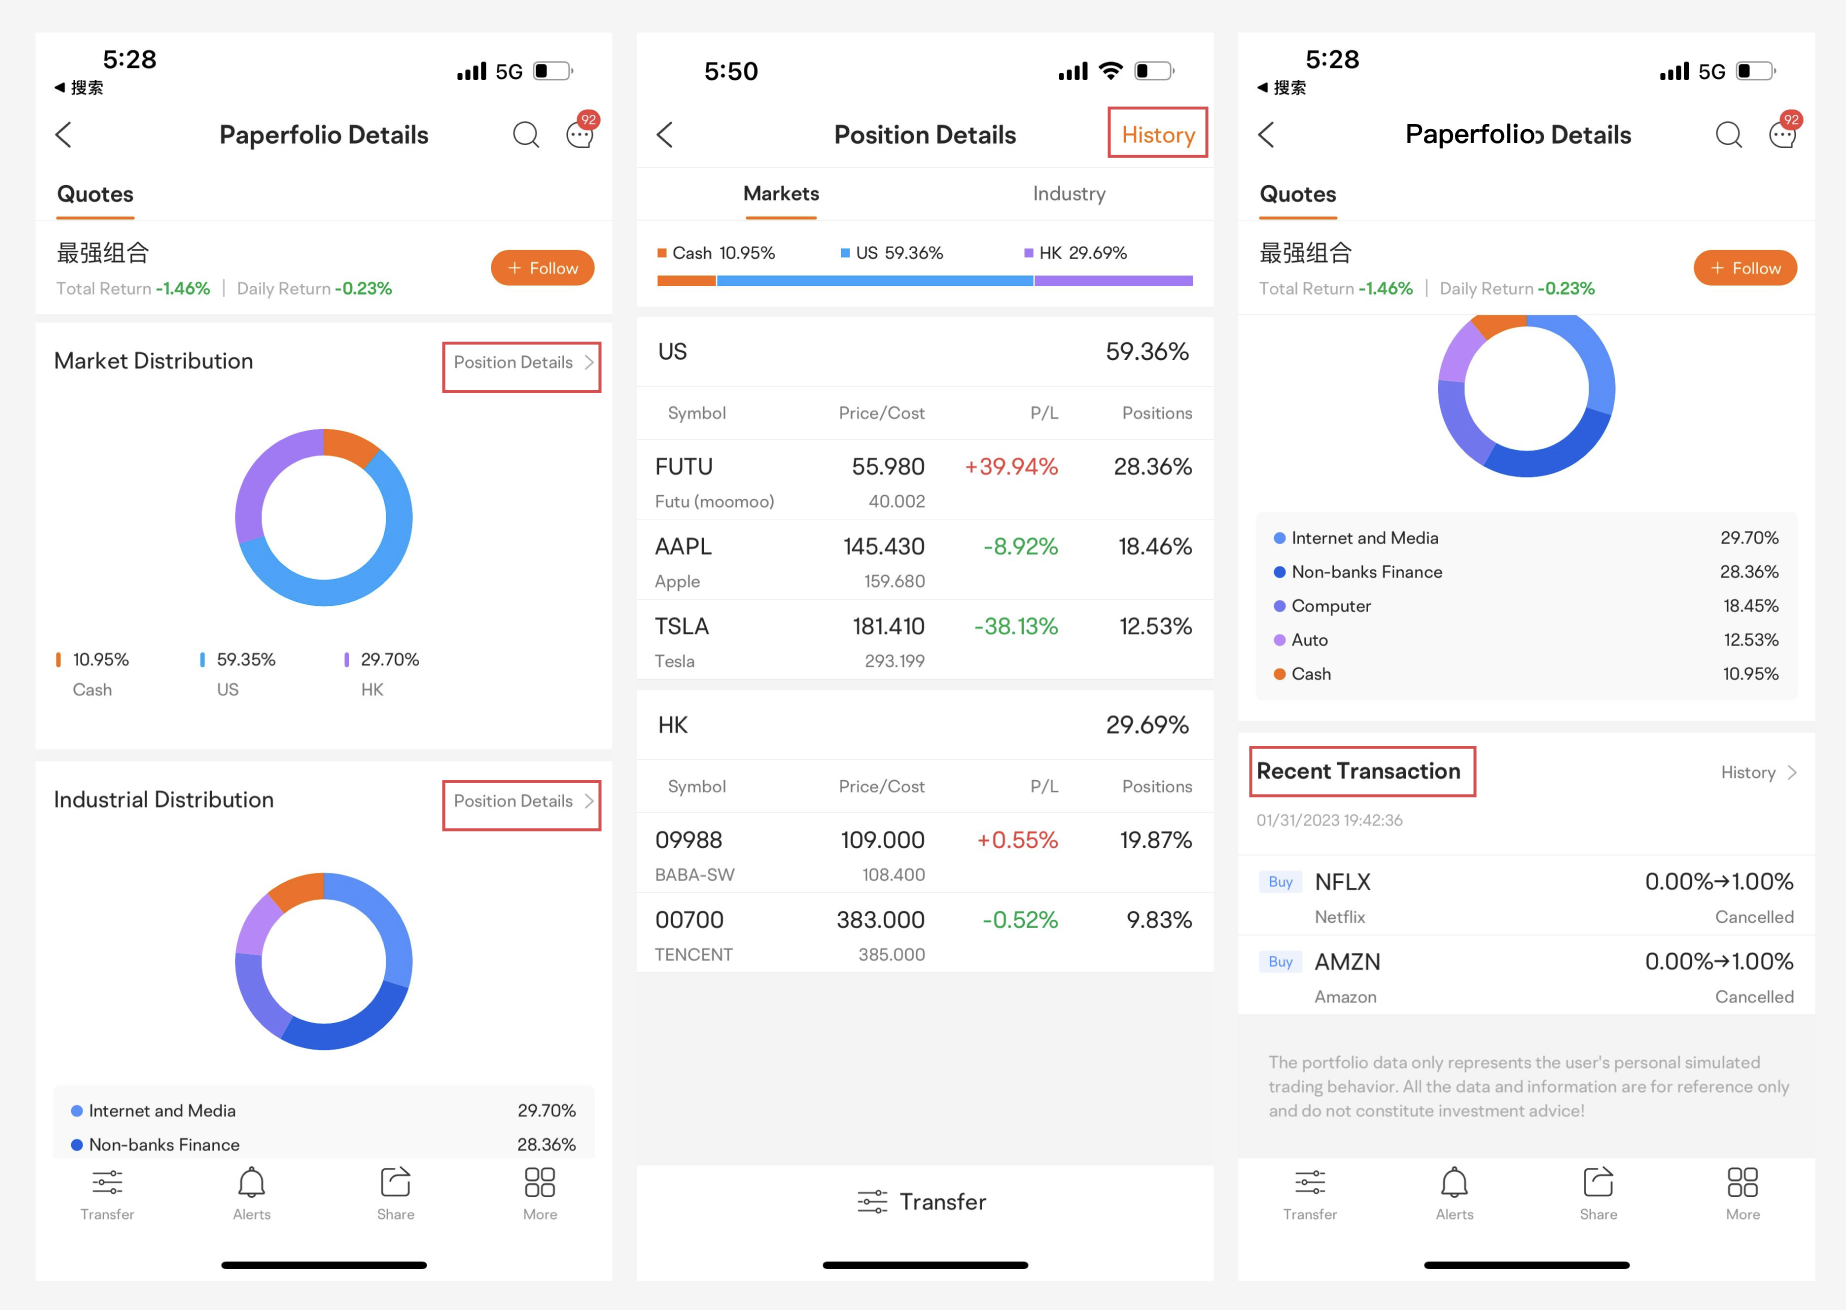Viewport: 1846px width, 1310px height.
Task: Click Market Distribution donut chart
Action: (x=324, y=518)
